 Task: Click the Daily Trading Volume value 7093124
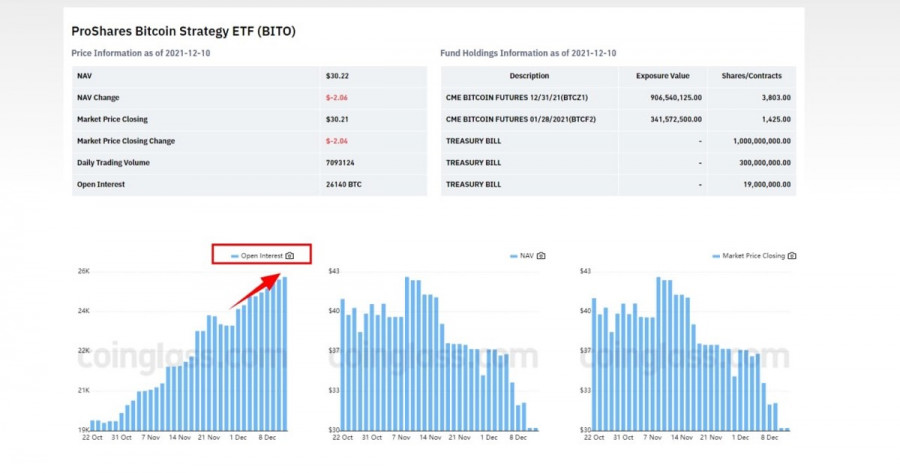coord(340,163)
